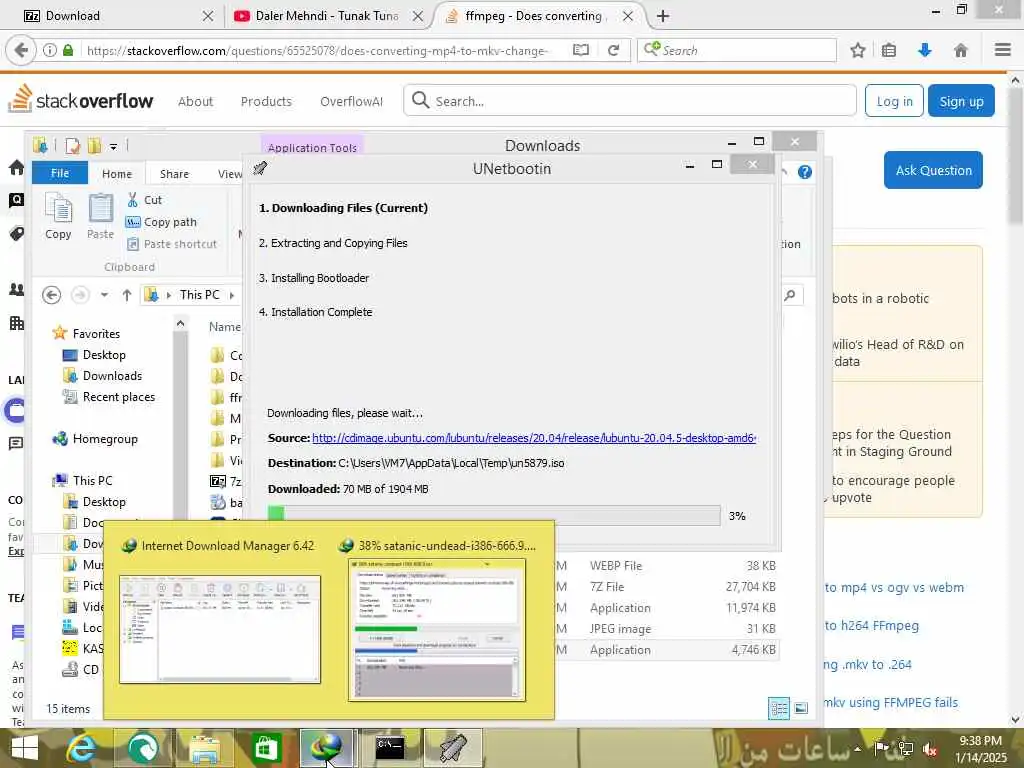This screenshot has width=1024, height=768.
Task: Open the browser bookmarks list icon
Action: pos(889,50)
